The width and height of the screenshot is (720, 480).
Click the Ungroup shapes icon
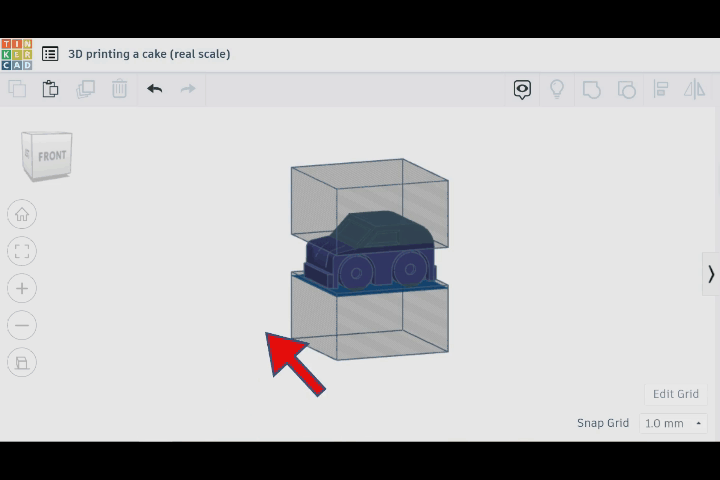[626, 89]
